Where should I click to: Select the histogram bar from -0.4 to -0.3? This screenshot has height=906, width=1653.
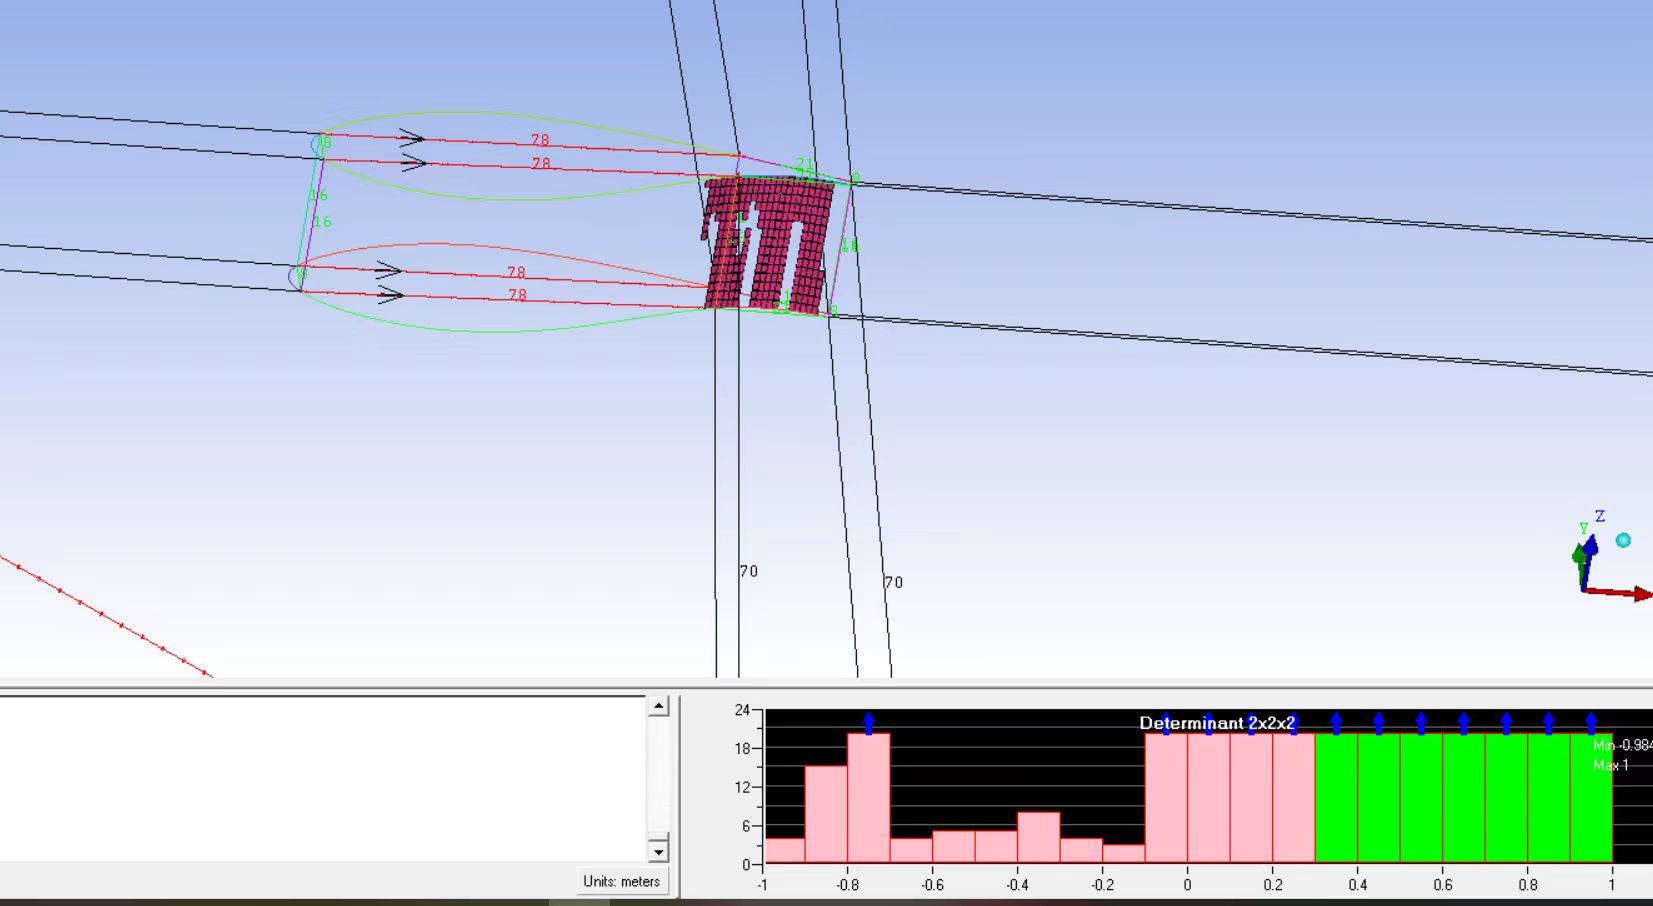1038,837
